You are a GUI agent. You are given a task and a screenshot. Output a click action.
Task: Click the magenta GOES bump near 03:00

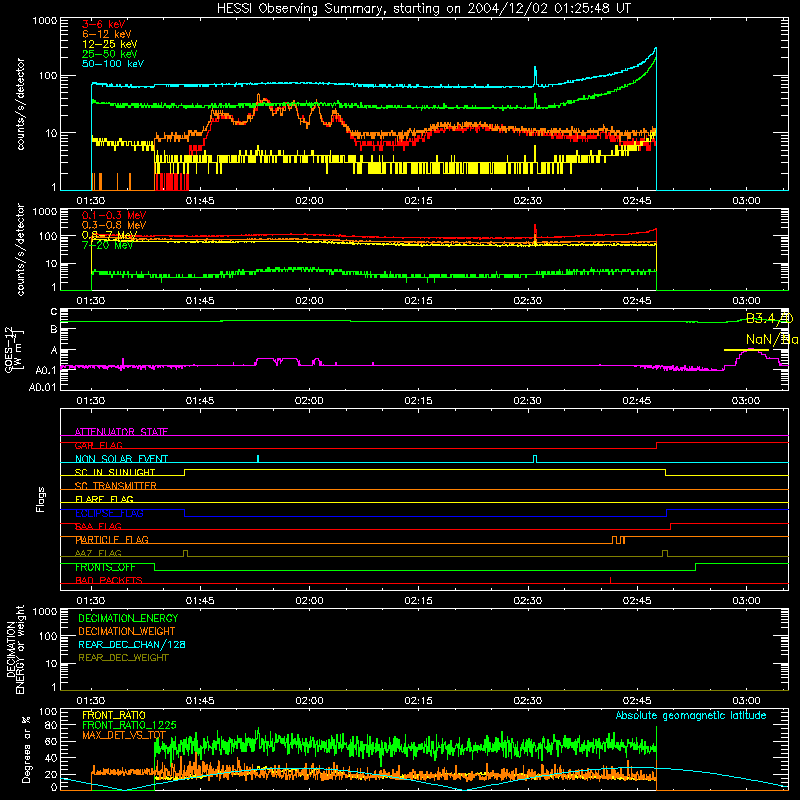coord(752,357)
